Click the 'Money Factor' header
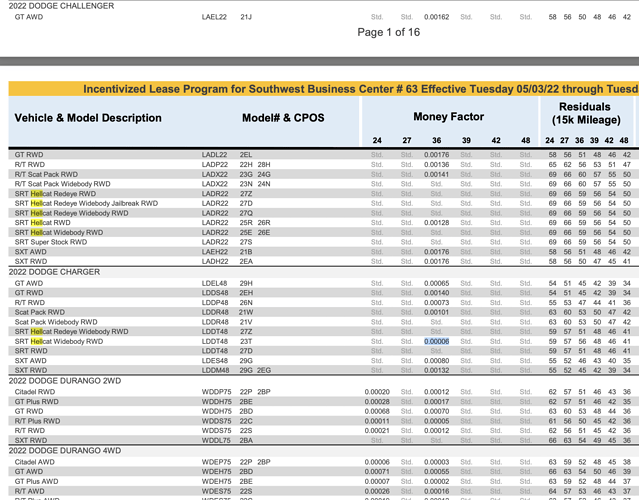Screen dimensions: 639x500 (449, 117)
